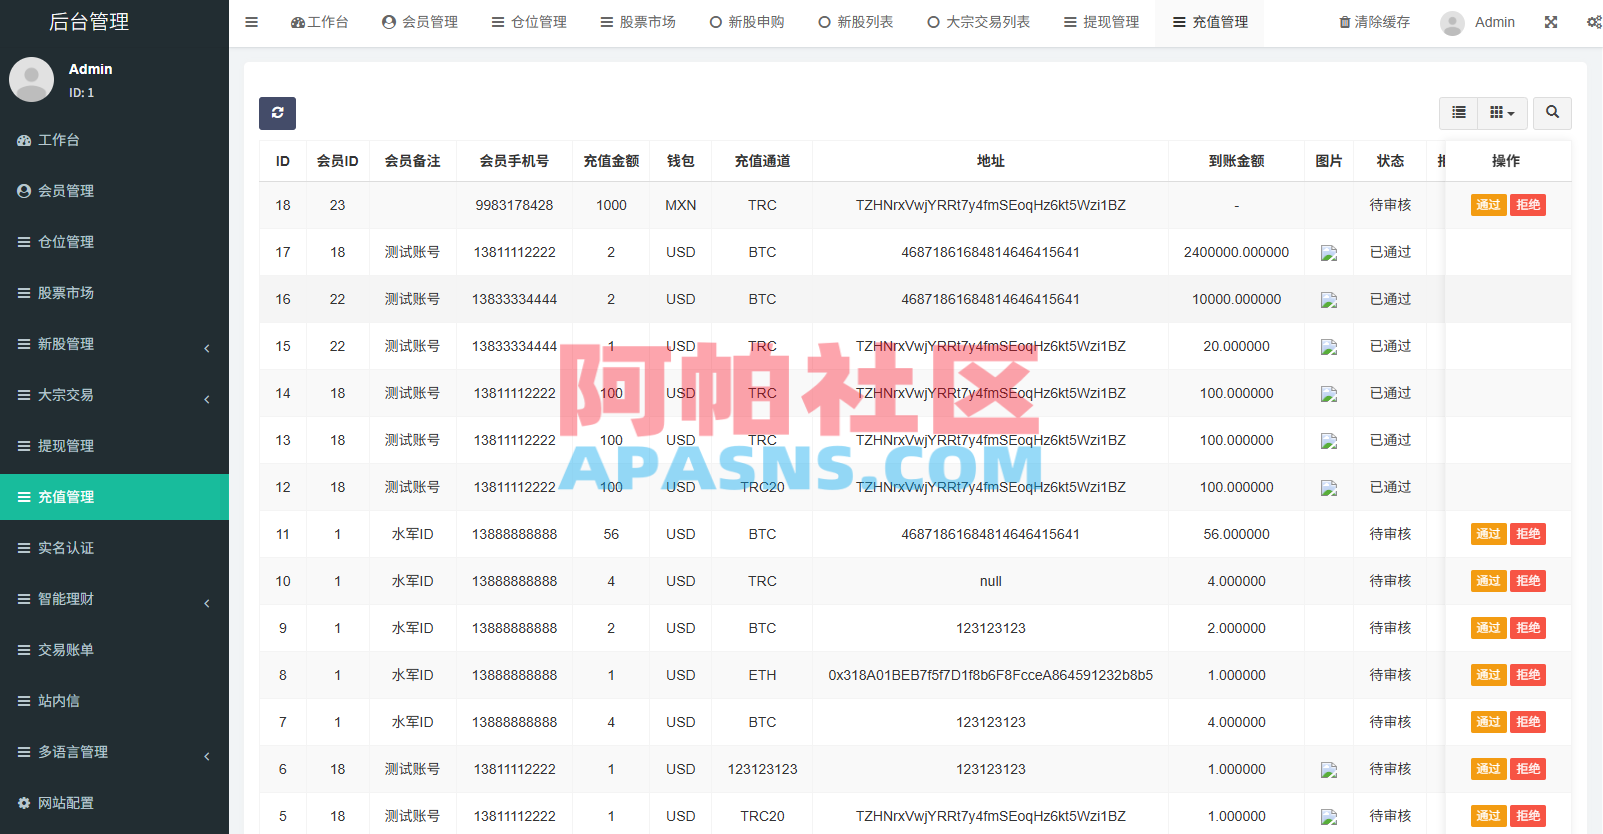
Task: Click the 到账金额 column header
Action: (1236, 161)
